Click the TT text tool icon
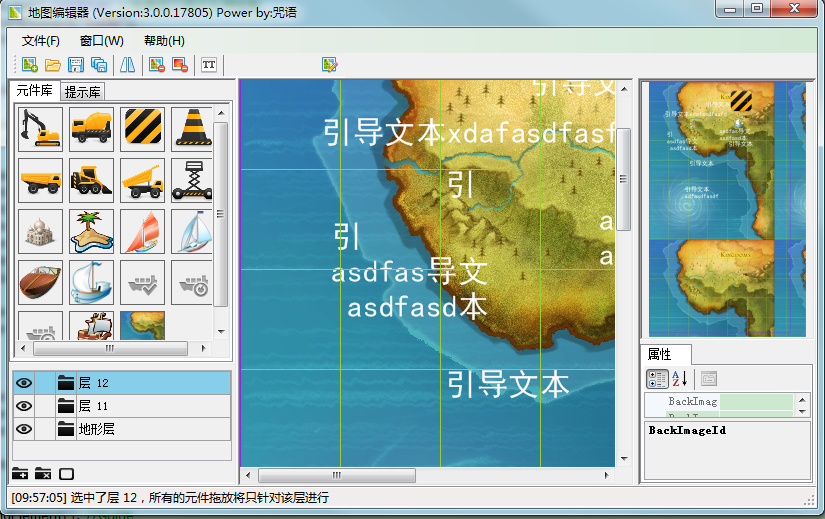 (209, 65)
